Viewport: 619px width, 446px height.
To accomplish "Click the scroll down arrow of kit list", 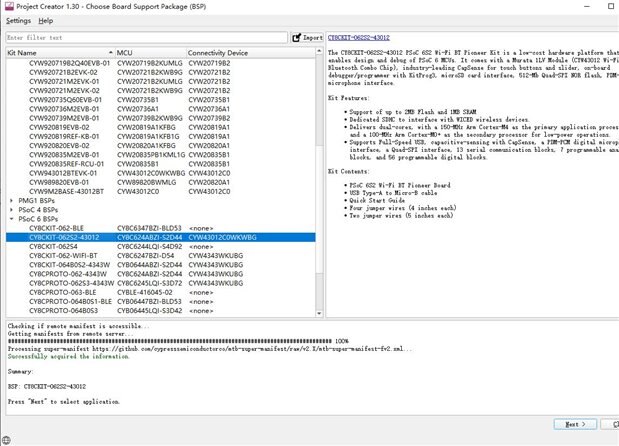I will [319, 313].
